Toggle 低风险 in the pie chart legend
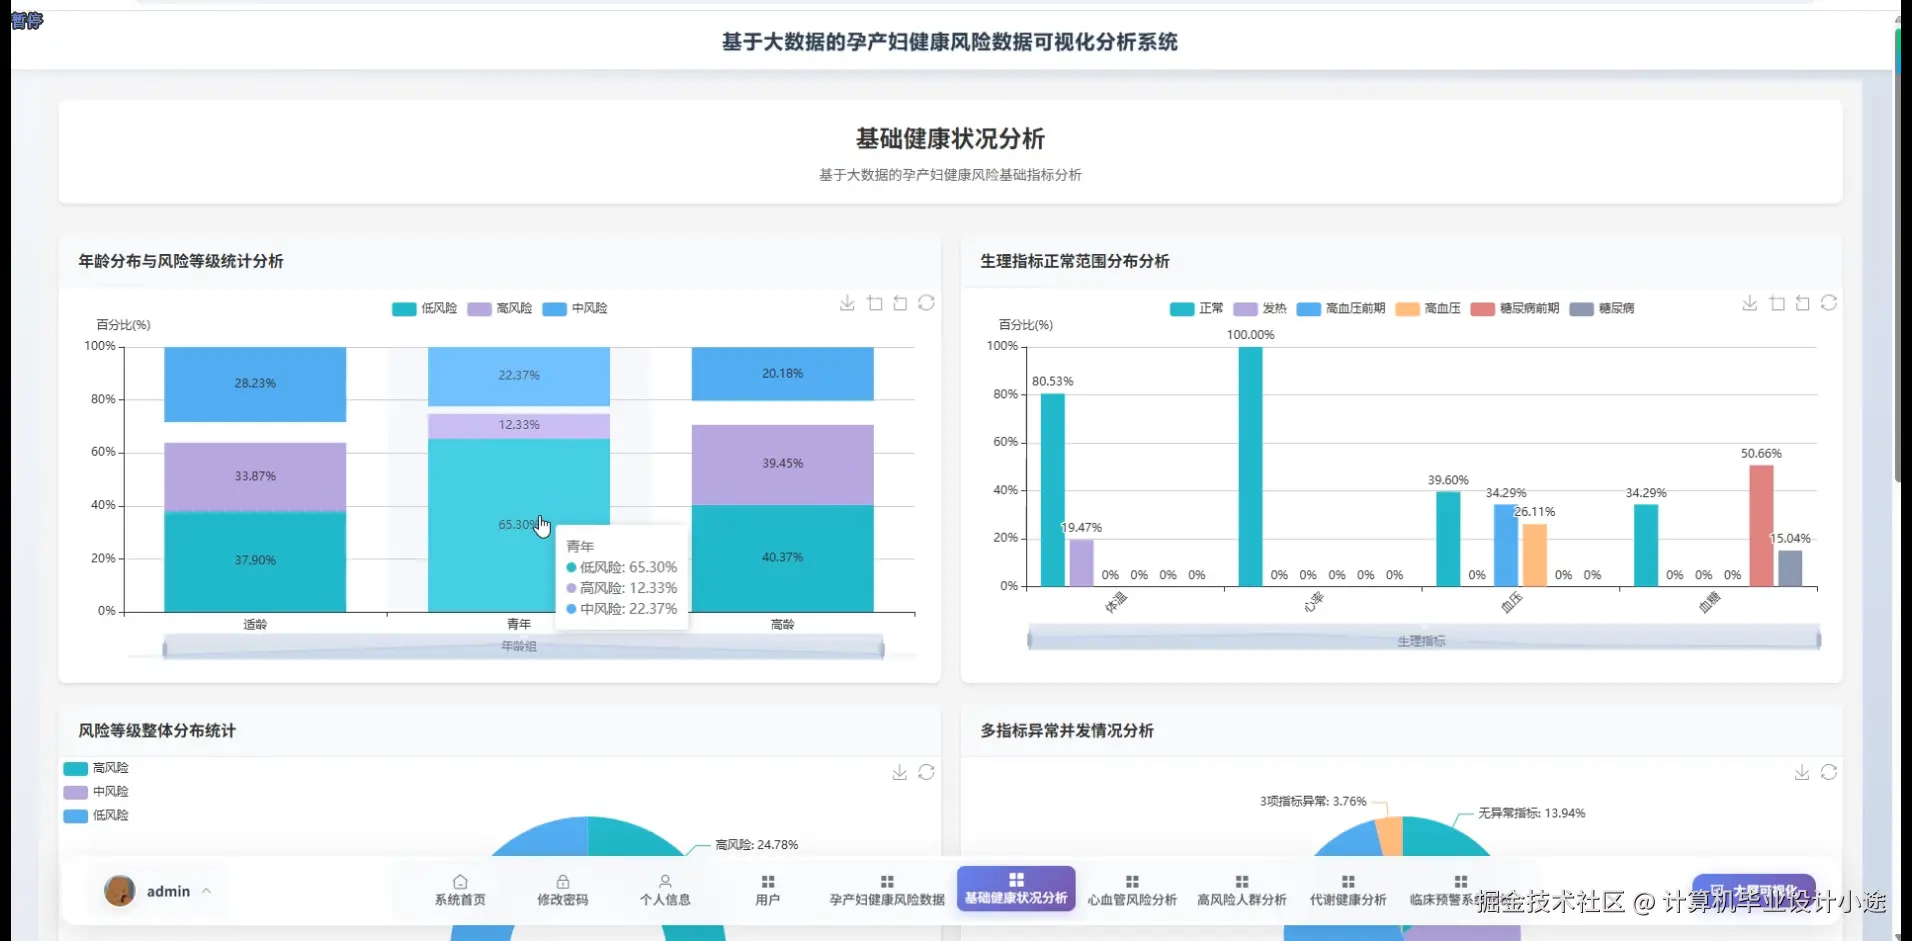The height and width of the screenshot is (941, 1912). click(x=96, y=815)
